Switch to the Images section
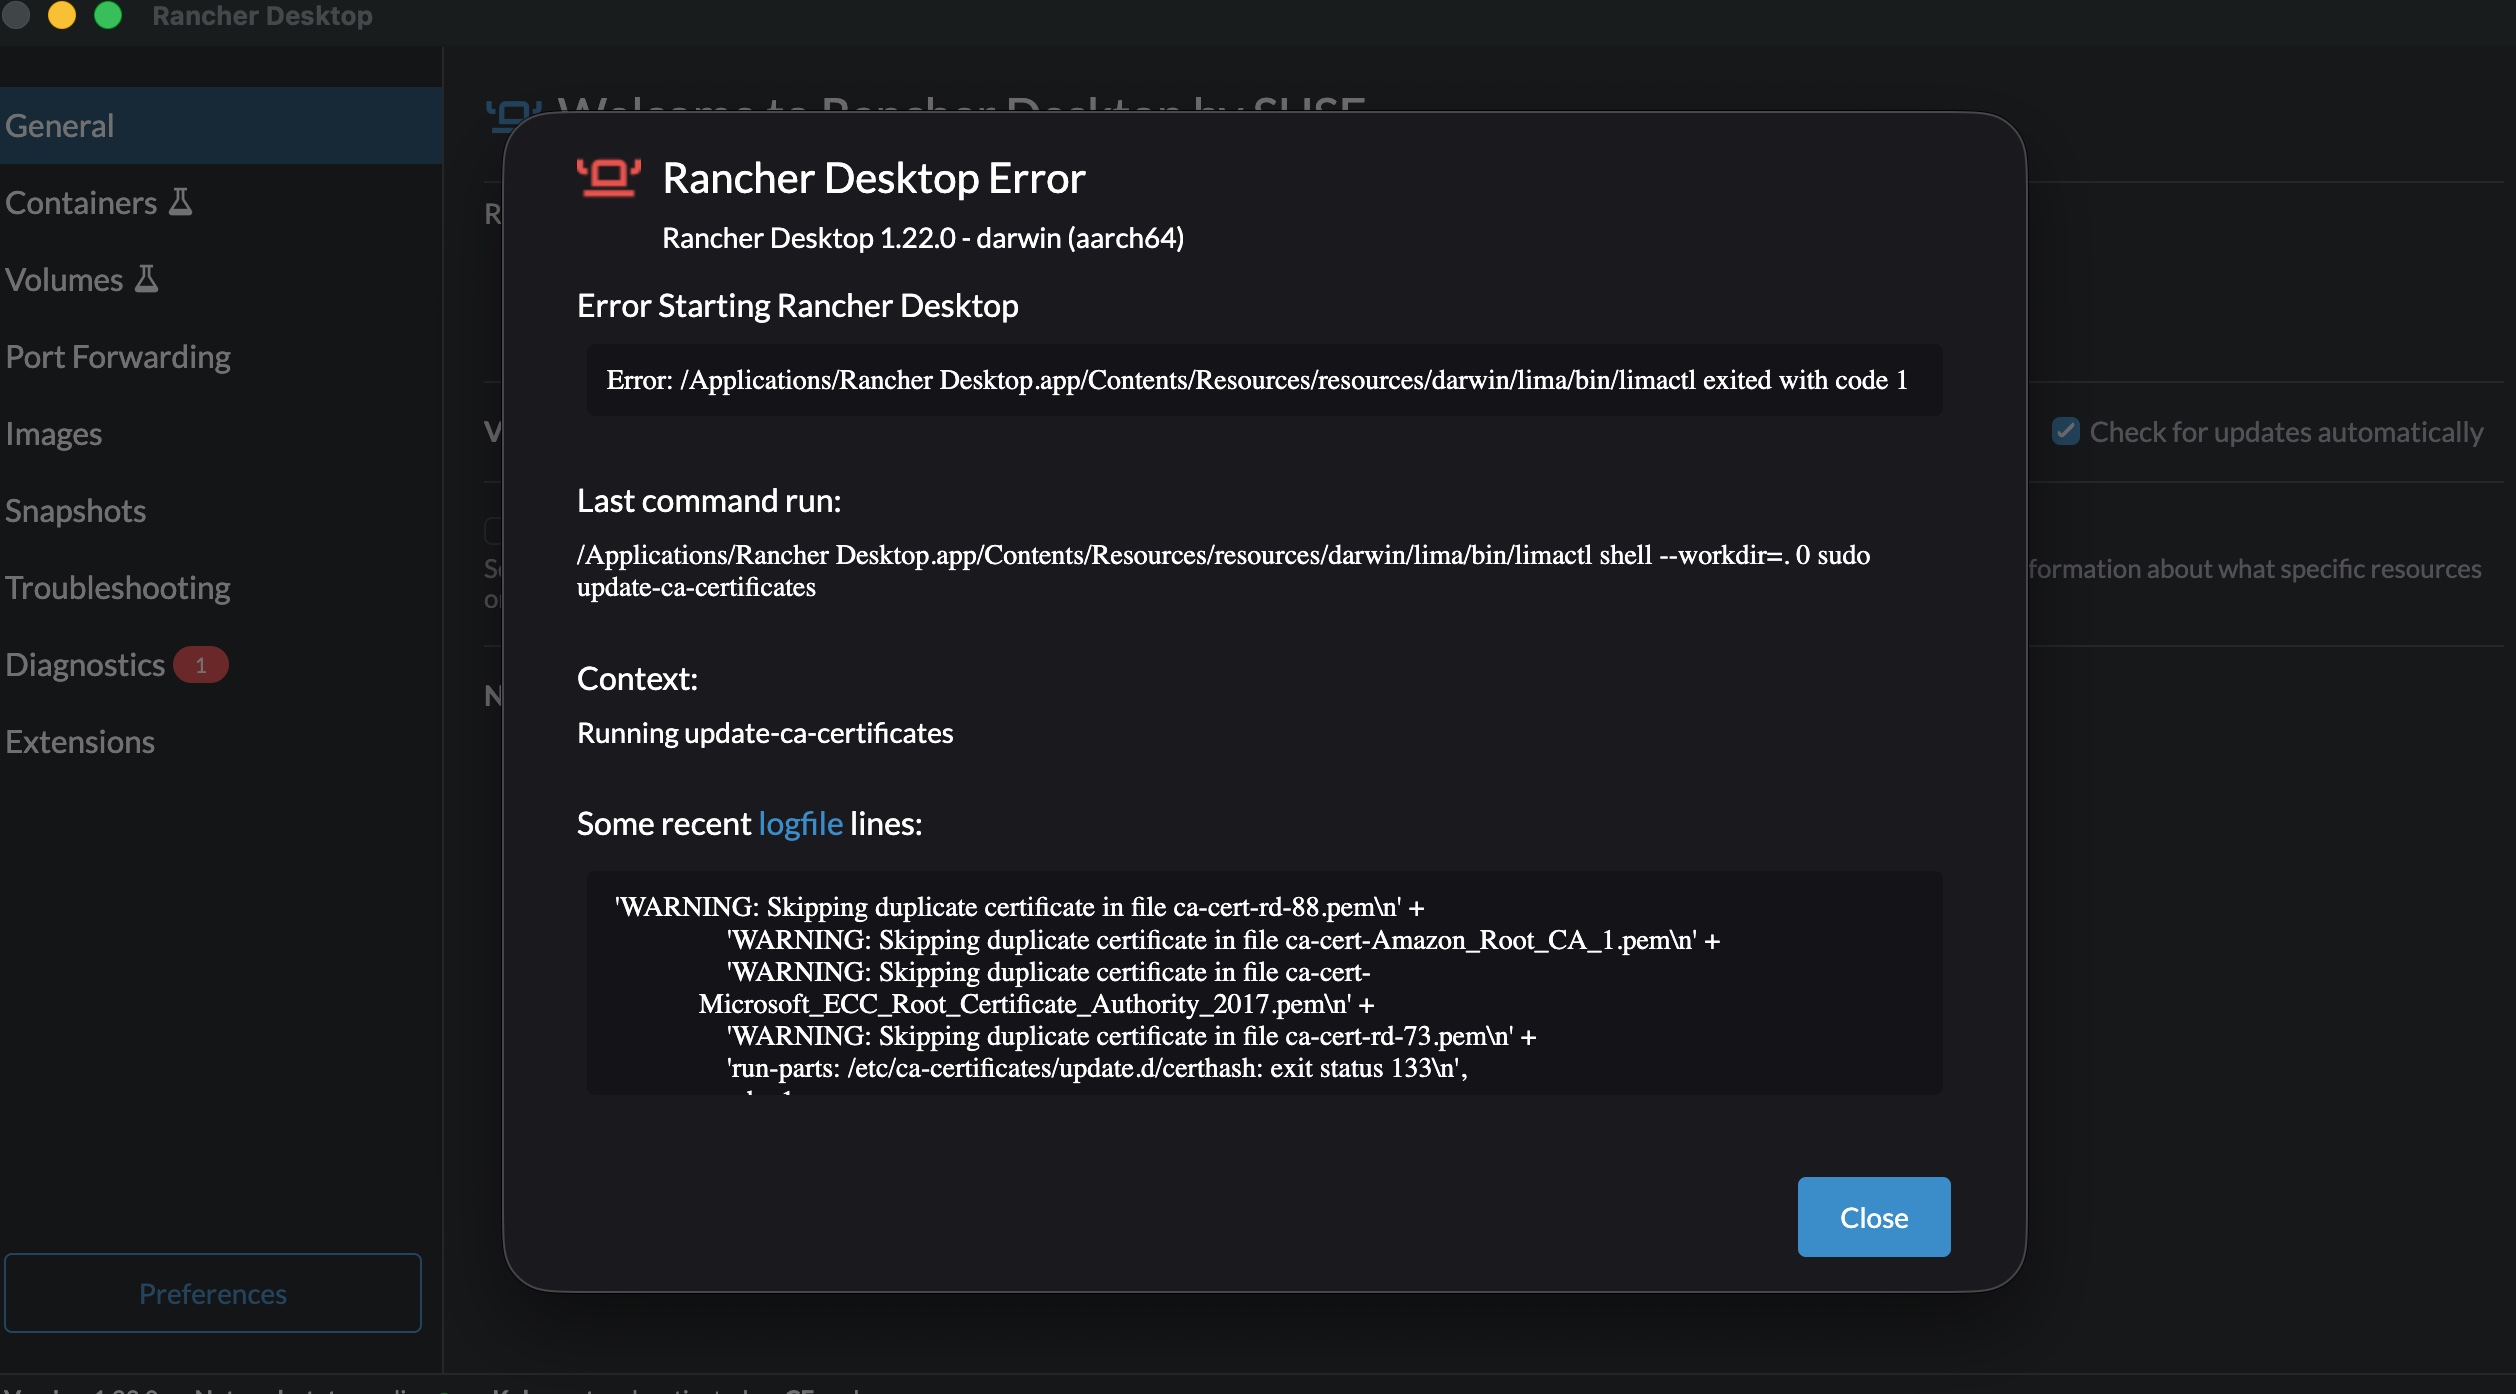 54,433
